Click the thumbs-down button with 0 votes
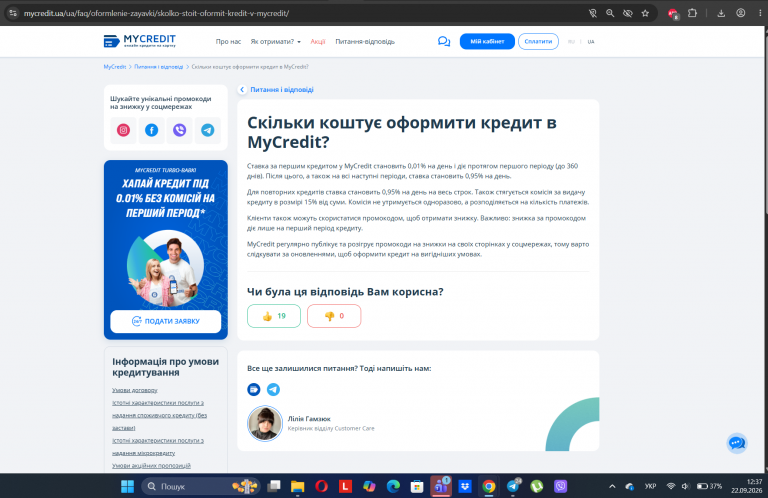The height and width of the screenshot is (498, 768). click(334, 316)
